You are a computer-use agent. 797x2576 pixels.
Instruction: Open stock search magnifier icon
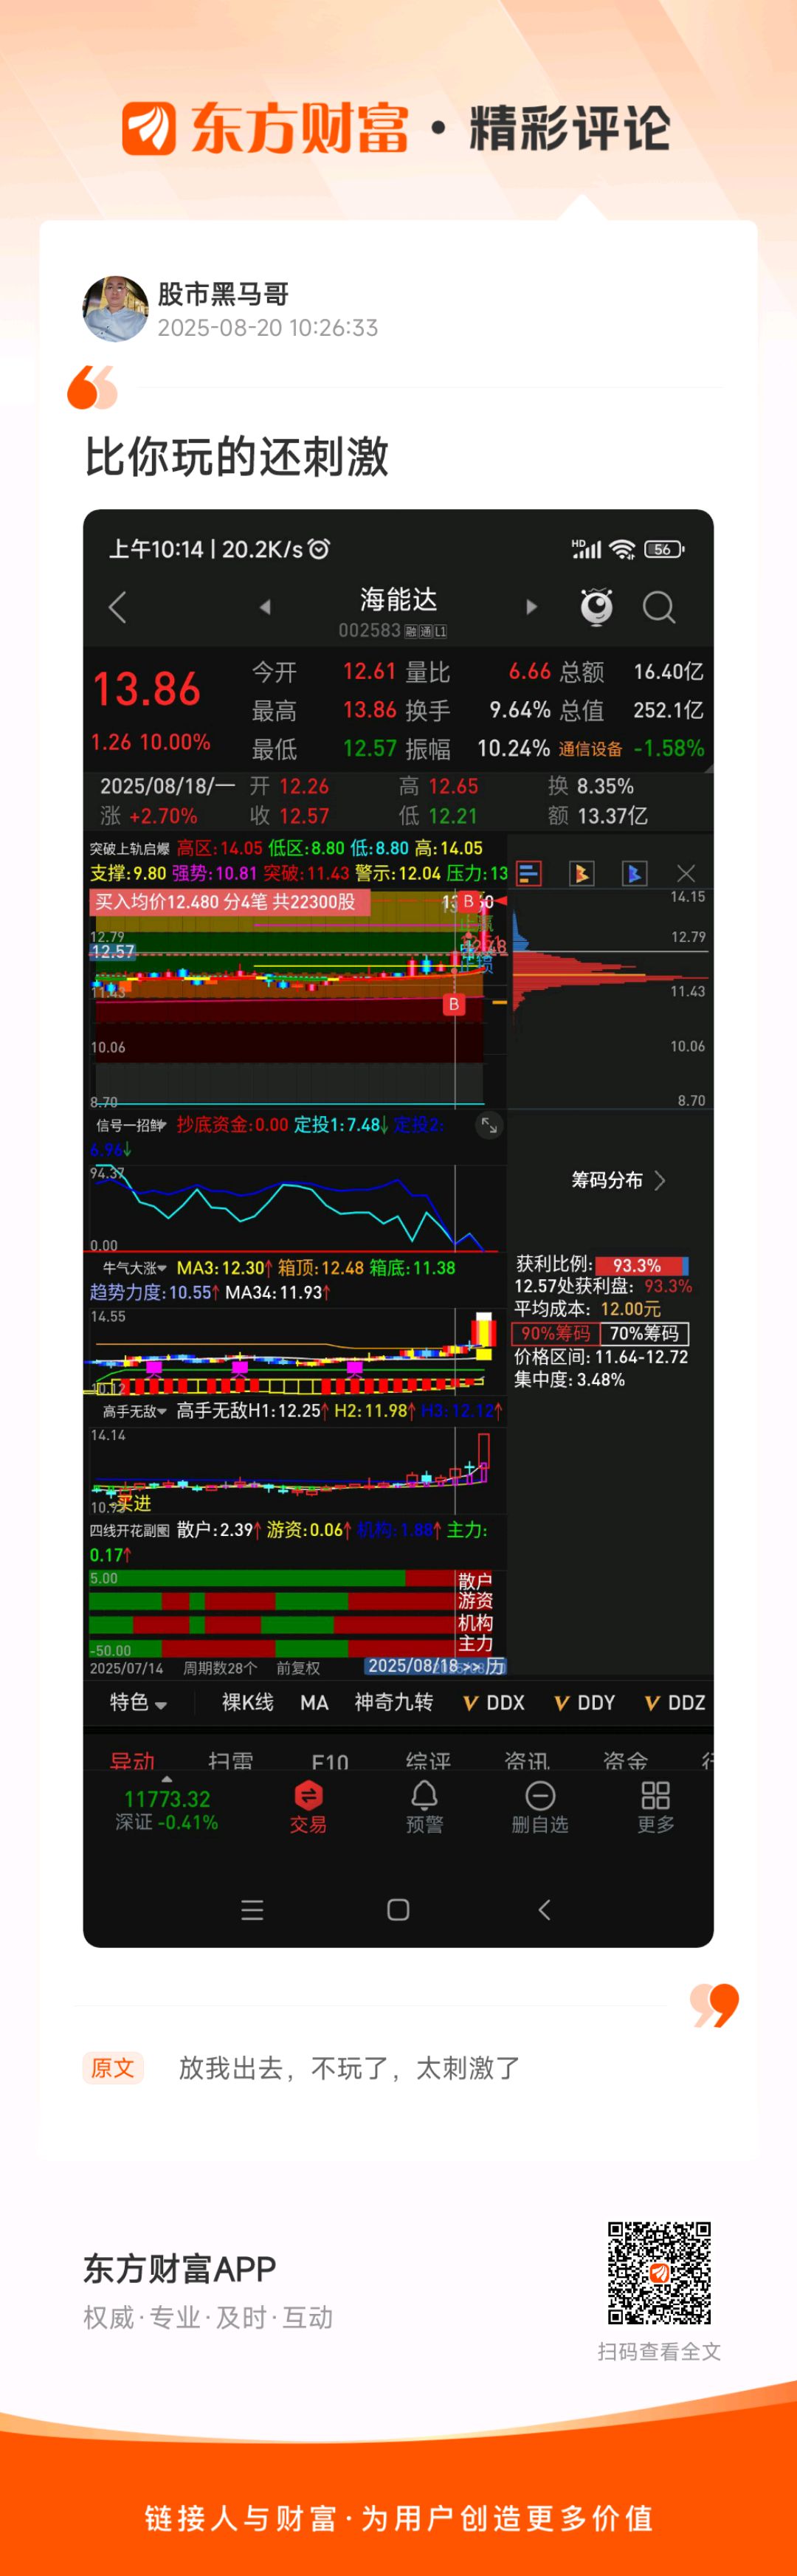(x=659, y=607)
